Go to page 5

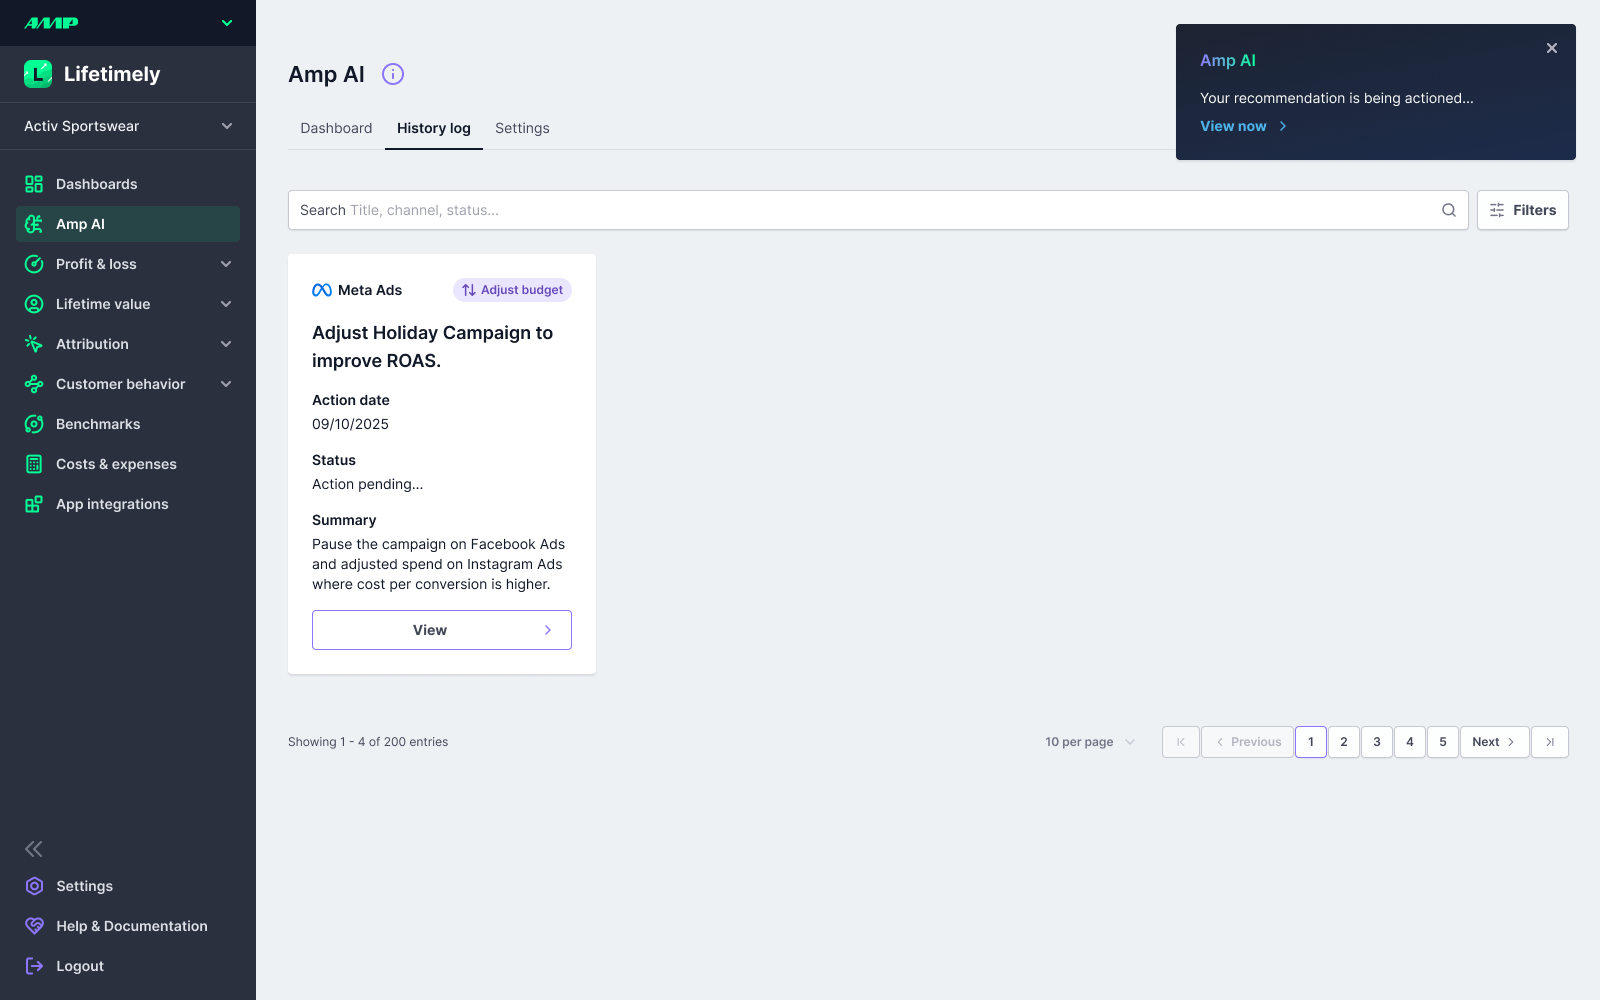pos(1443,742)
